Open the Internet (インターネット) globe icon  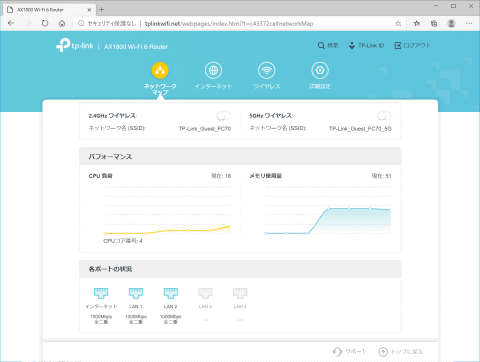pos(213,70)
